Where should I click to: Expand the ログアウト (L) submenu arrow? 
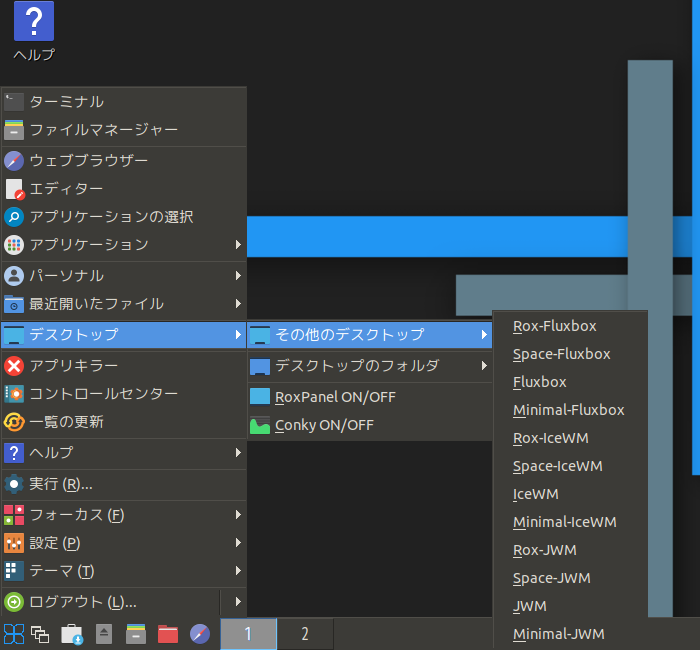click(x=238, y=602)
